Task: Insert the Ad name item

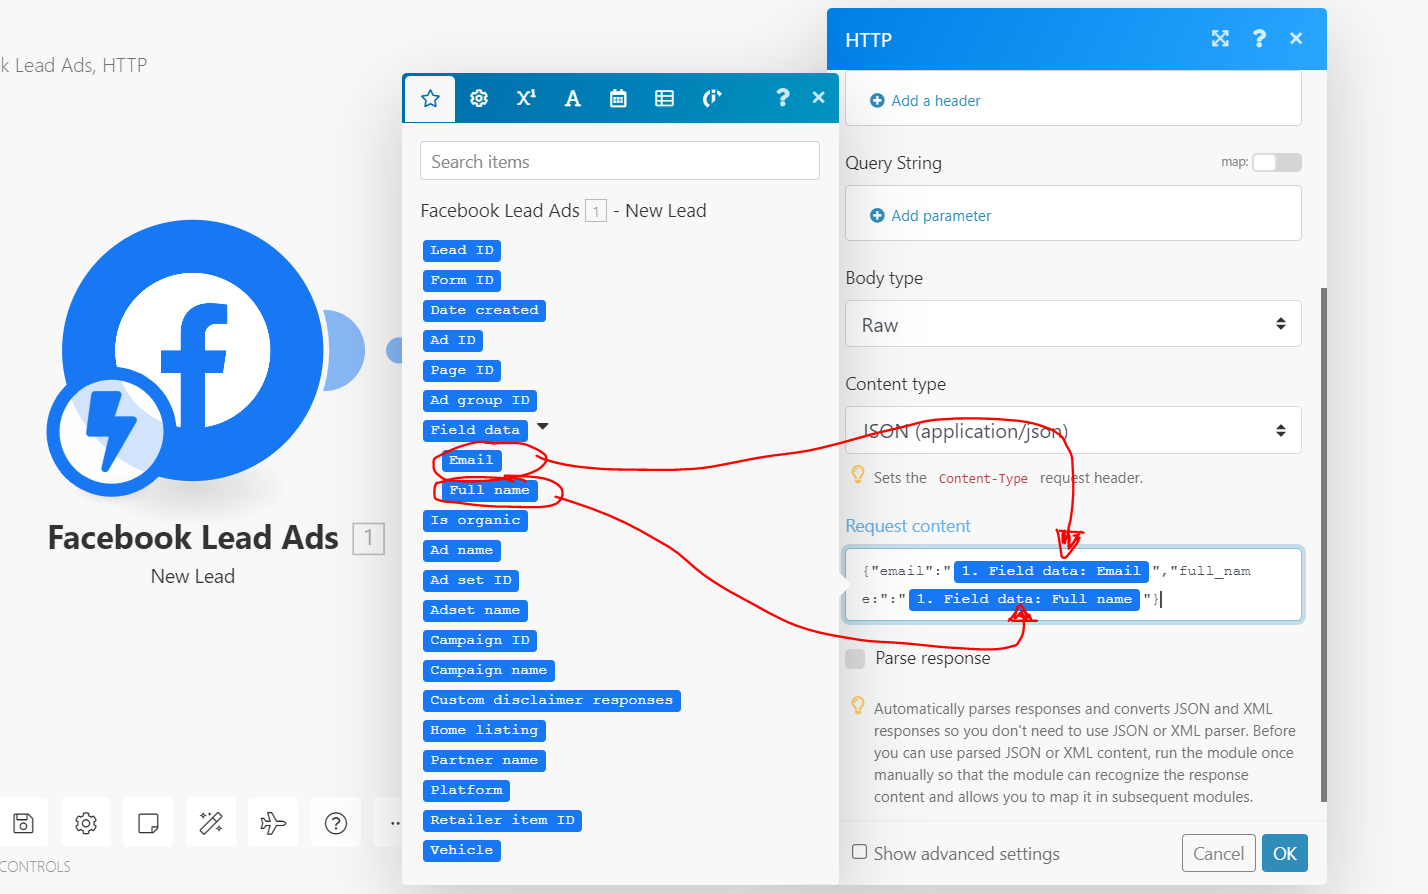Action: pos(461,551)
